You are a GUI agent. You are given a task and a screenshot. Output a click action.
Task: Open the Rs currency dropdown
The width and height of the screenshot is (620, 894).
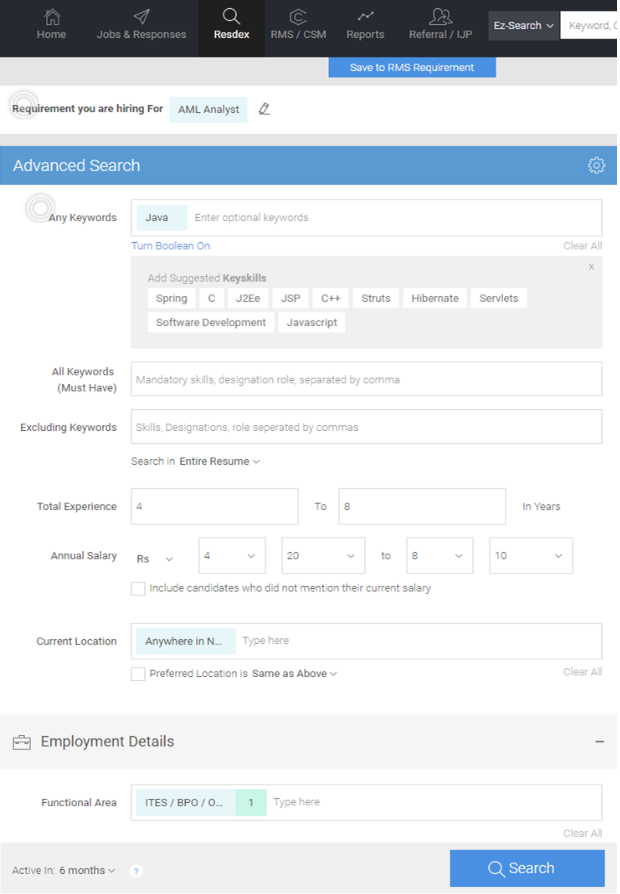pyautogui.click(x=155, y=559)
